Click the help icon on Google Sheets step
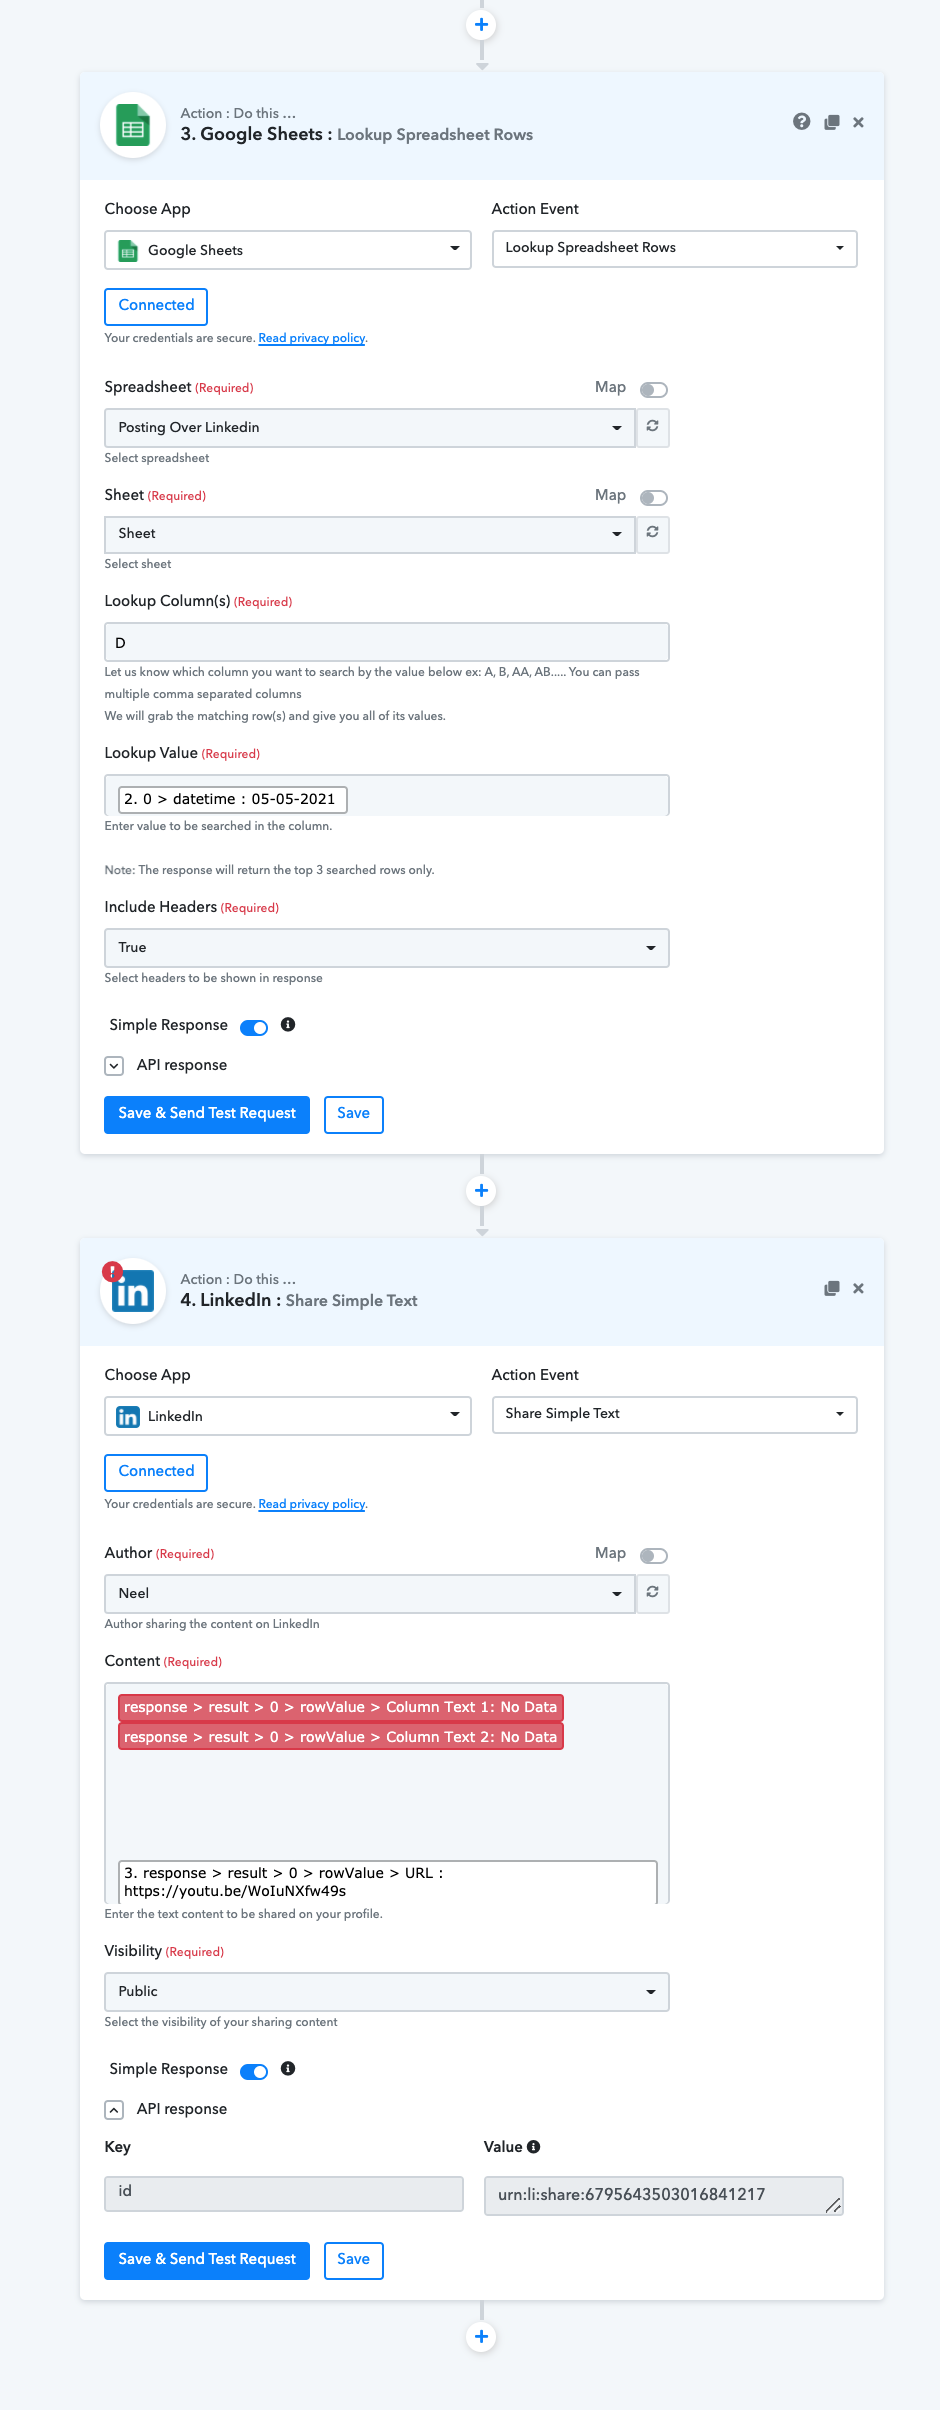This screenshot has height=2410, width=940. (801, 122)
